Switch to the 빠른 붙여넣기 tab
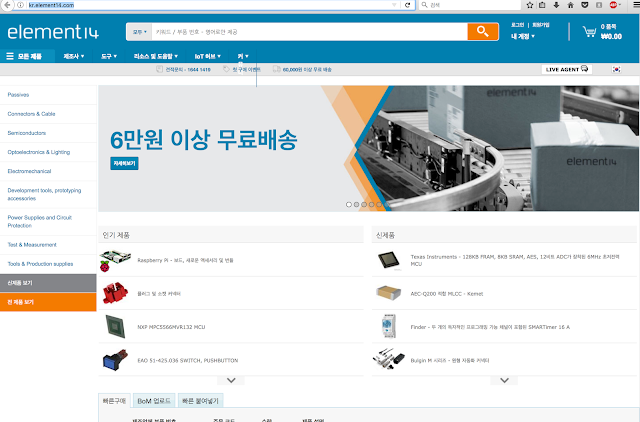The image size is (640, 422). click(x=200, y=401)
